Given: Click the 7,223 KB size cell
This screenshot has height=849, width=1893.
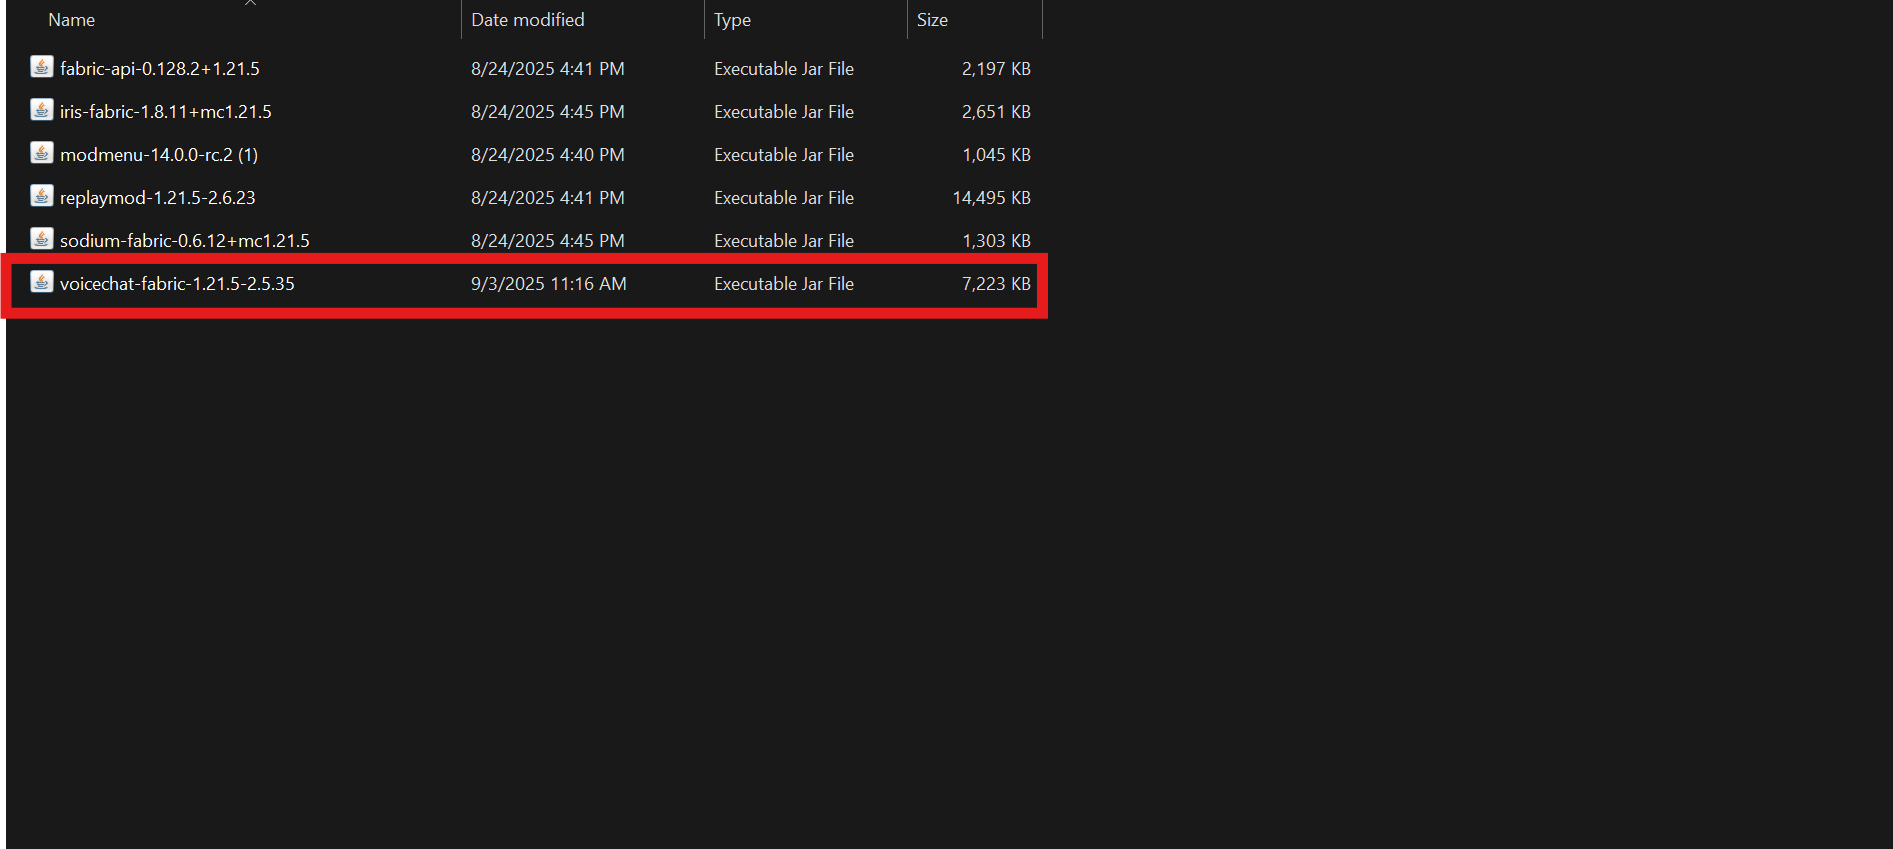Looking at the screenshot, I should click(996, 284).
